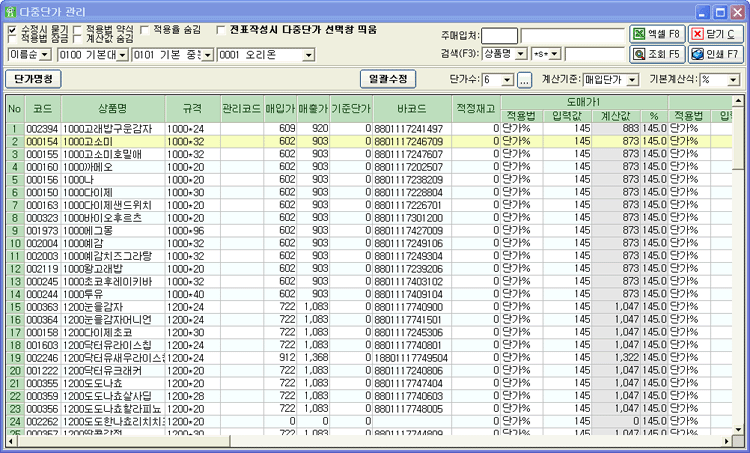750x453 pixels.
Task: Select the product 1000고소미호밀애
Action: click(x=113, y=155)
